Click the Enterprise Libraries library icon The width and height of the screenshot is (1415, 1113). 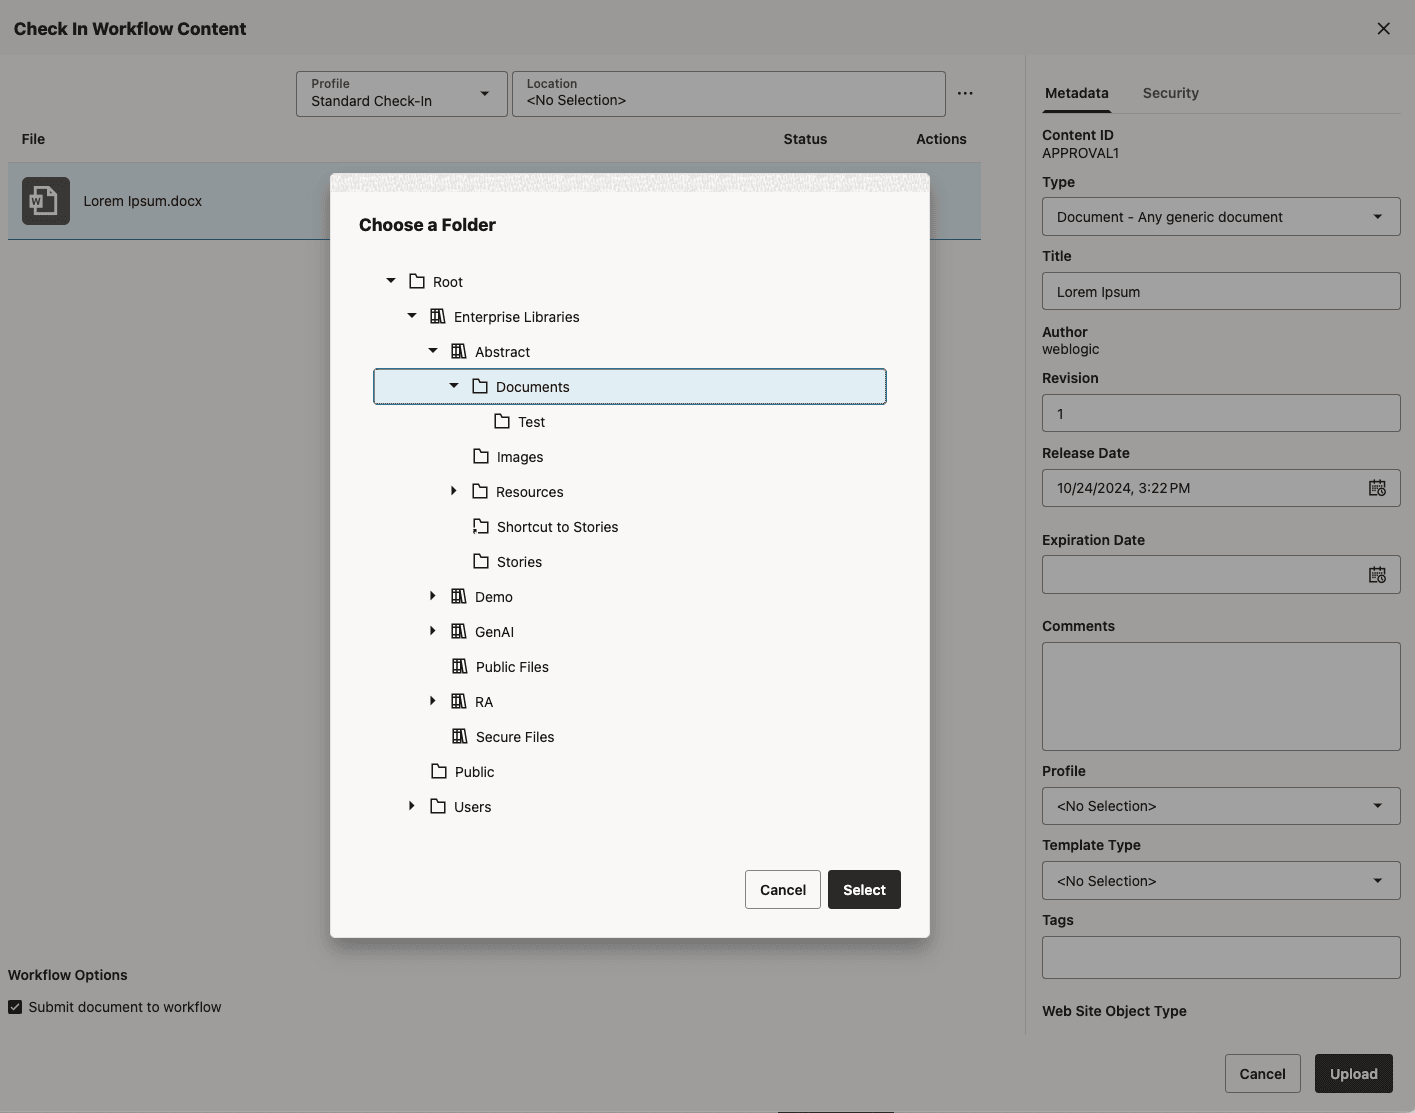pyautogui.click(x=438, y=316)
